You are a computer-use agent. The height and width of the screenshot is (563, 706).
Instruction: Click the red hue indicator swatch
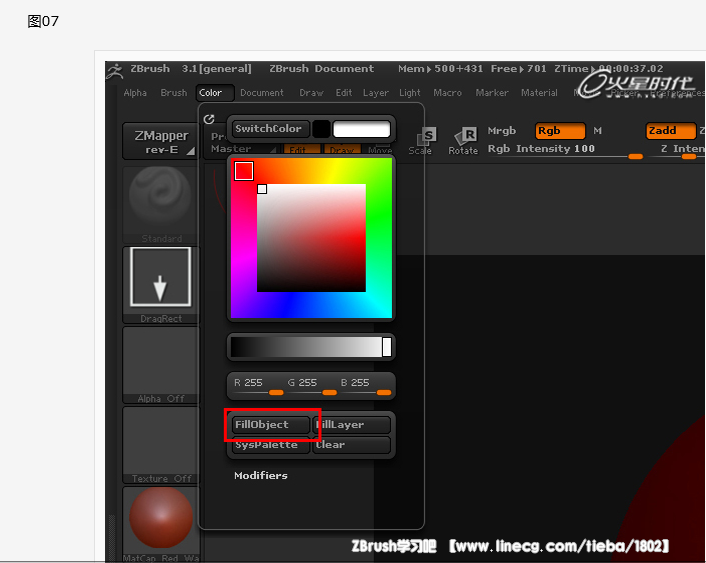(x=244, y=171)
